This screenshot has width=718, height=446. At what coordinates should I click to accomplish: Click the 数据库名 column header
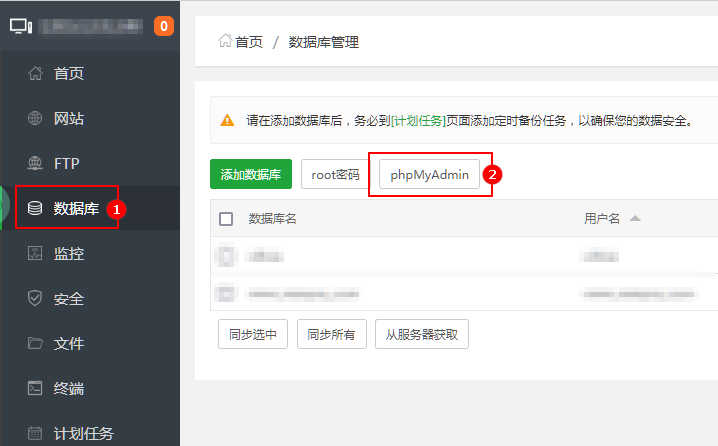tap(272, 219)
